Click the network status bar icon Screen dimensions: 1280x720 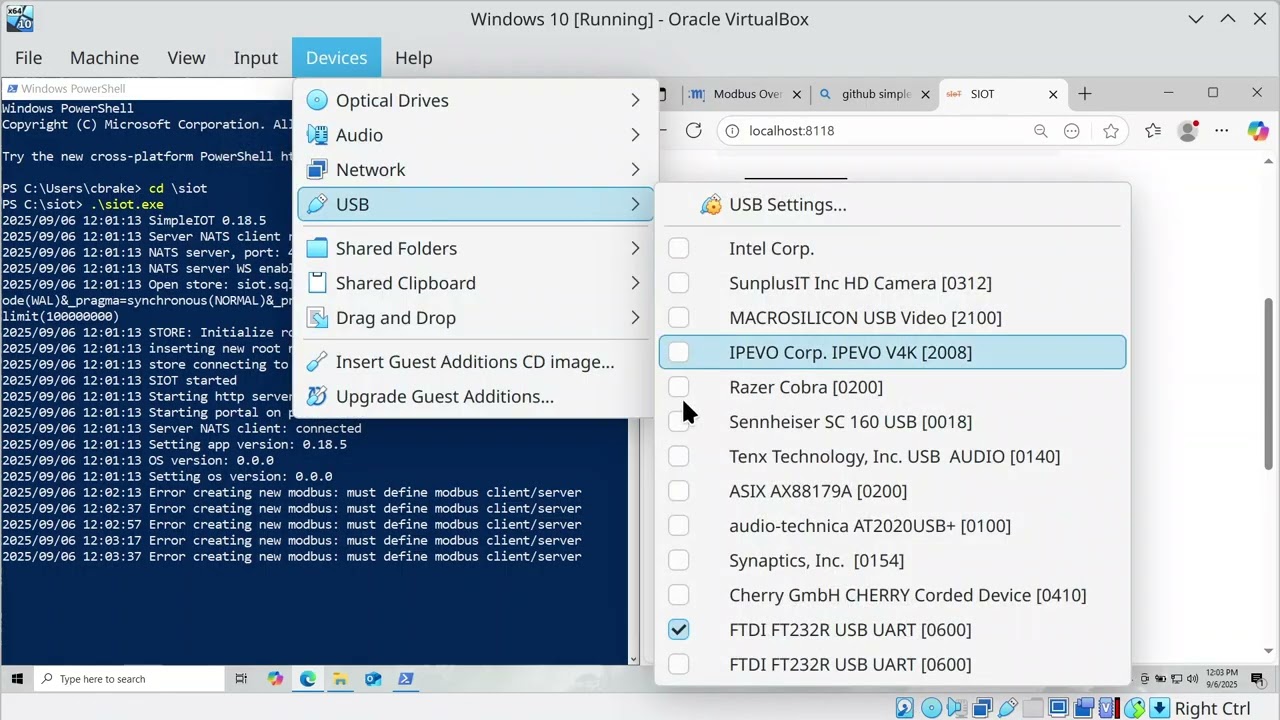(982, 708)
